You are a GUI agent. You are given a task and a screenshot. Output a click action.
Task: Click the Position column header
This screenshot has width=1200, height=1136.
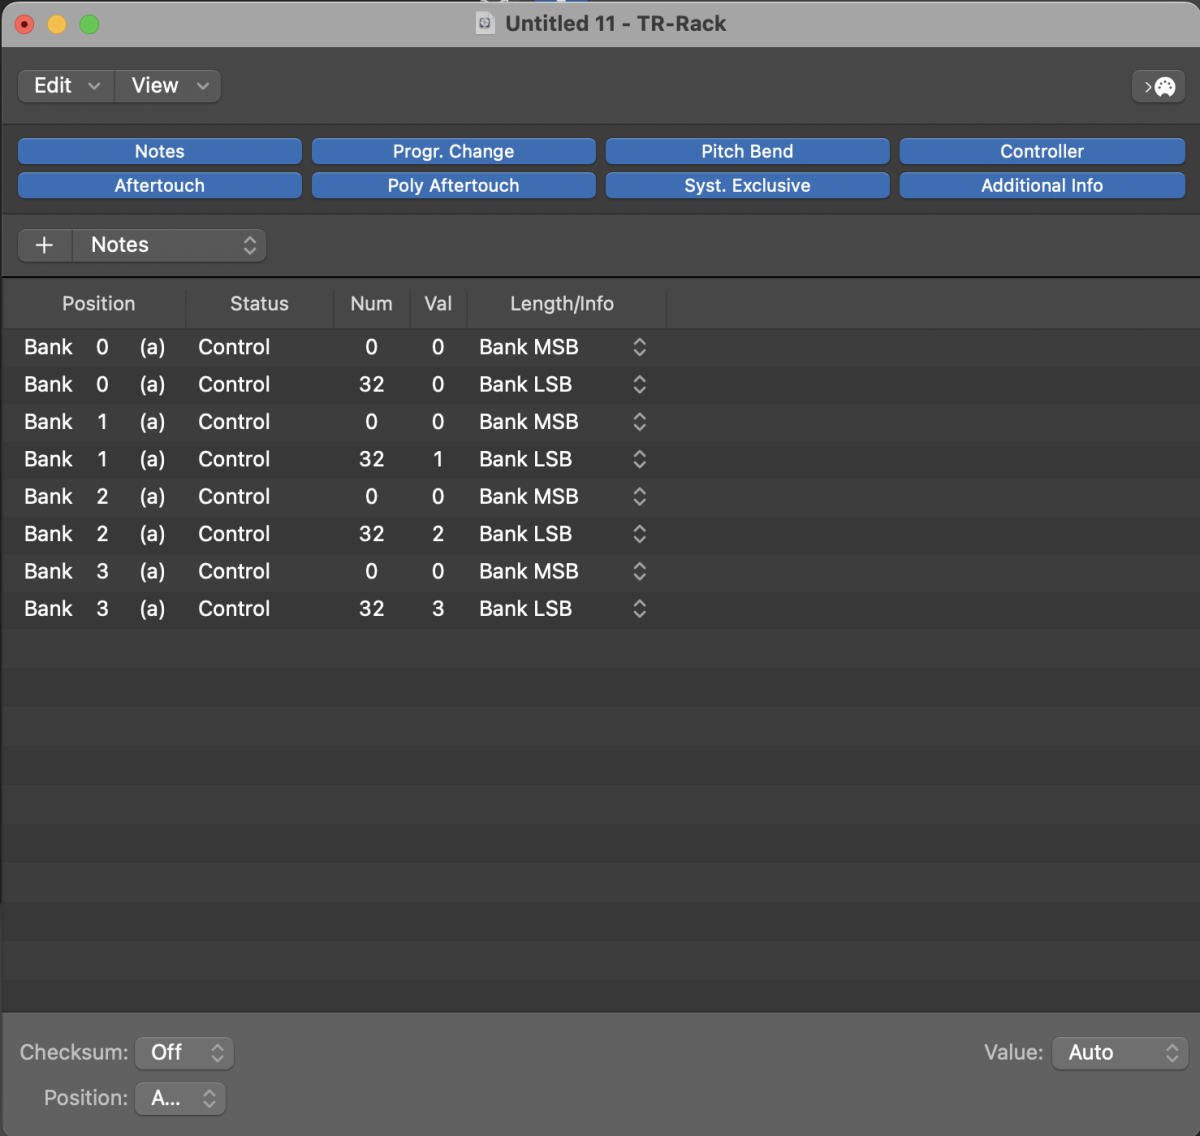pos(98,304)
